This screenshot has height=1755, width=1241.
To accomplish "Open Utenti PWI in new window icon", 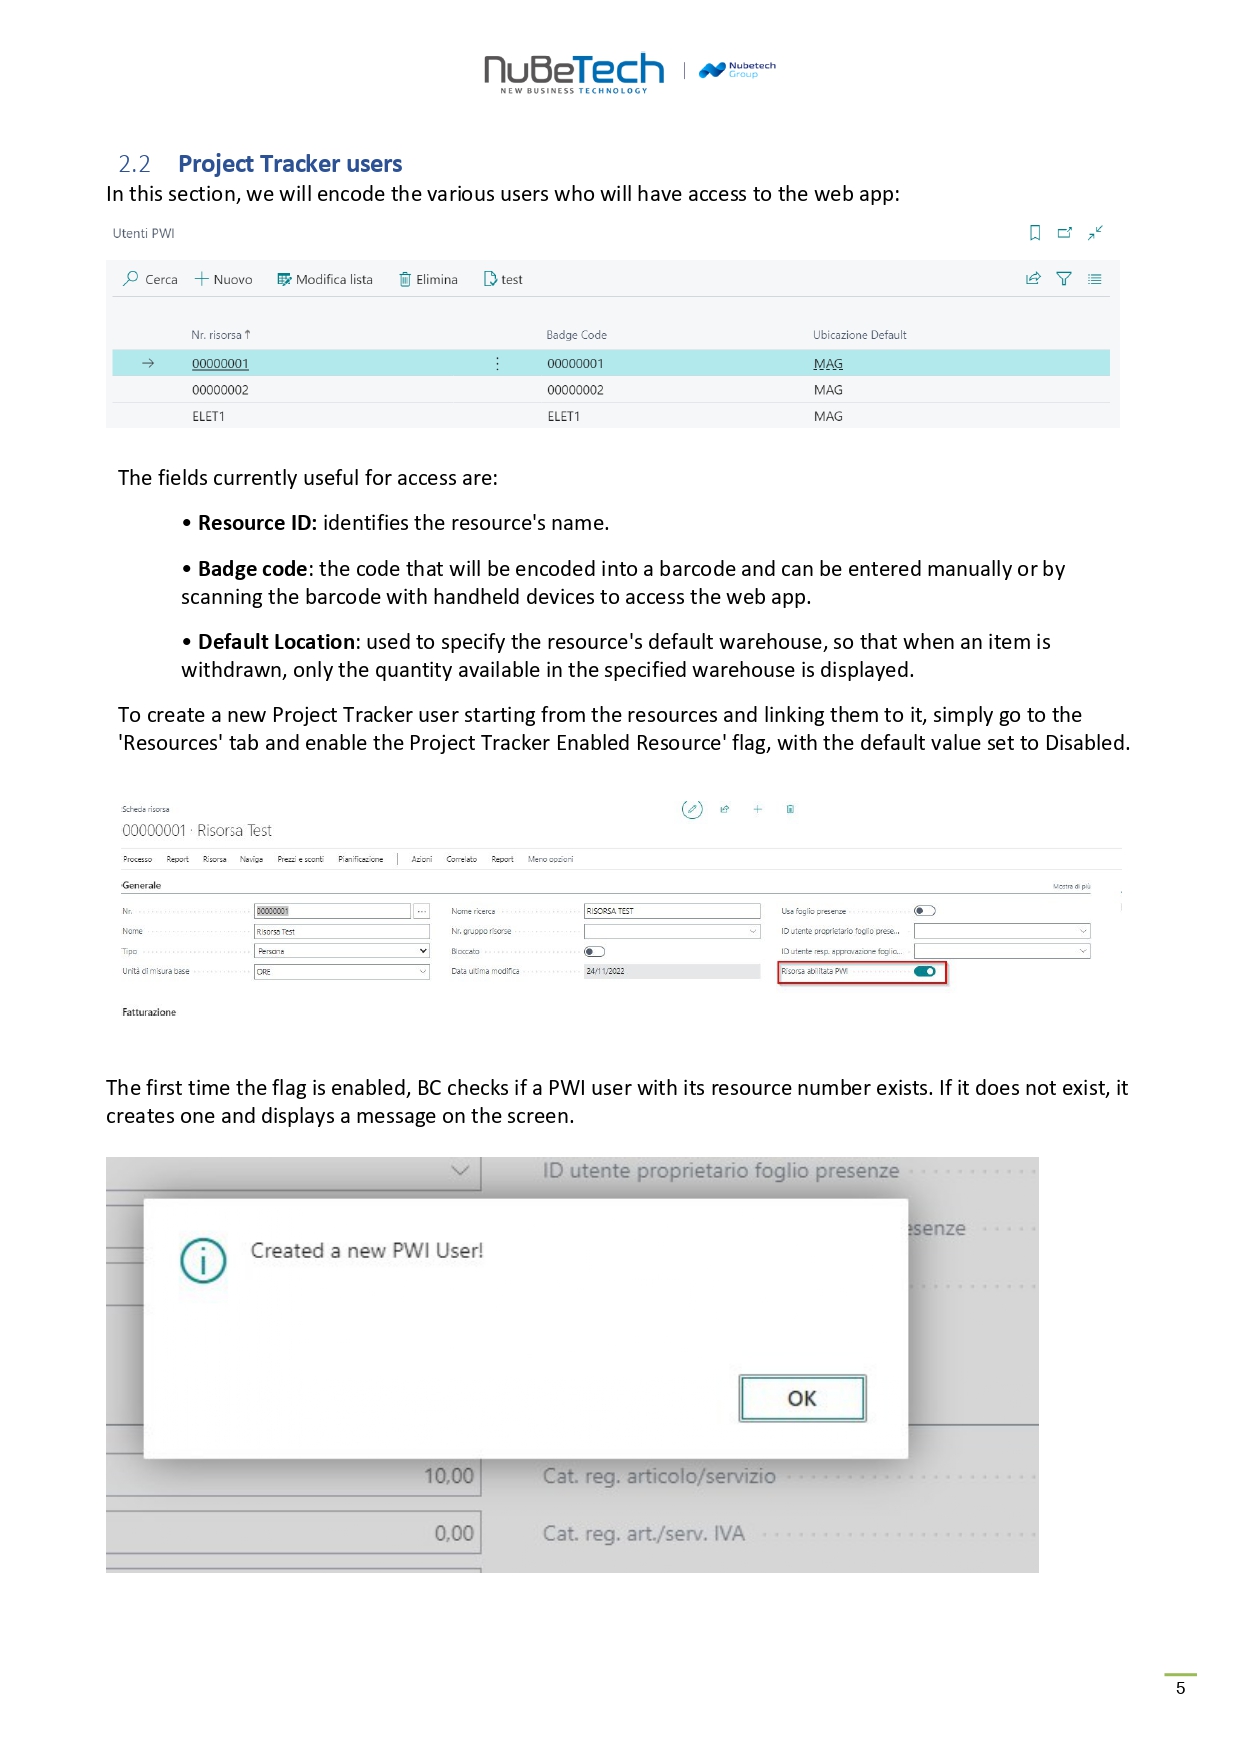I will (1065, 233).
